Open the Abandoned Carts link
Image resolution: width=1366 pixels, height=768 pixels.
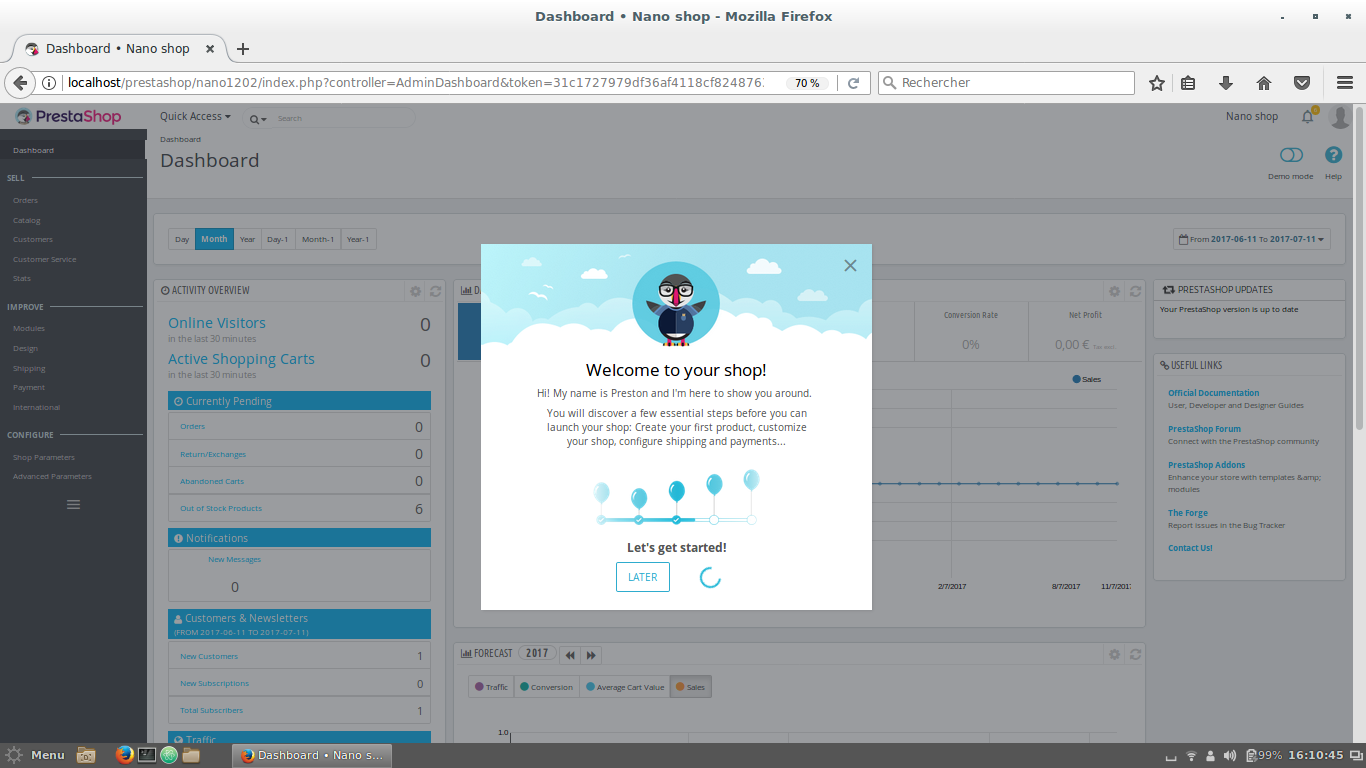[x=212, y=482]
